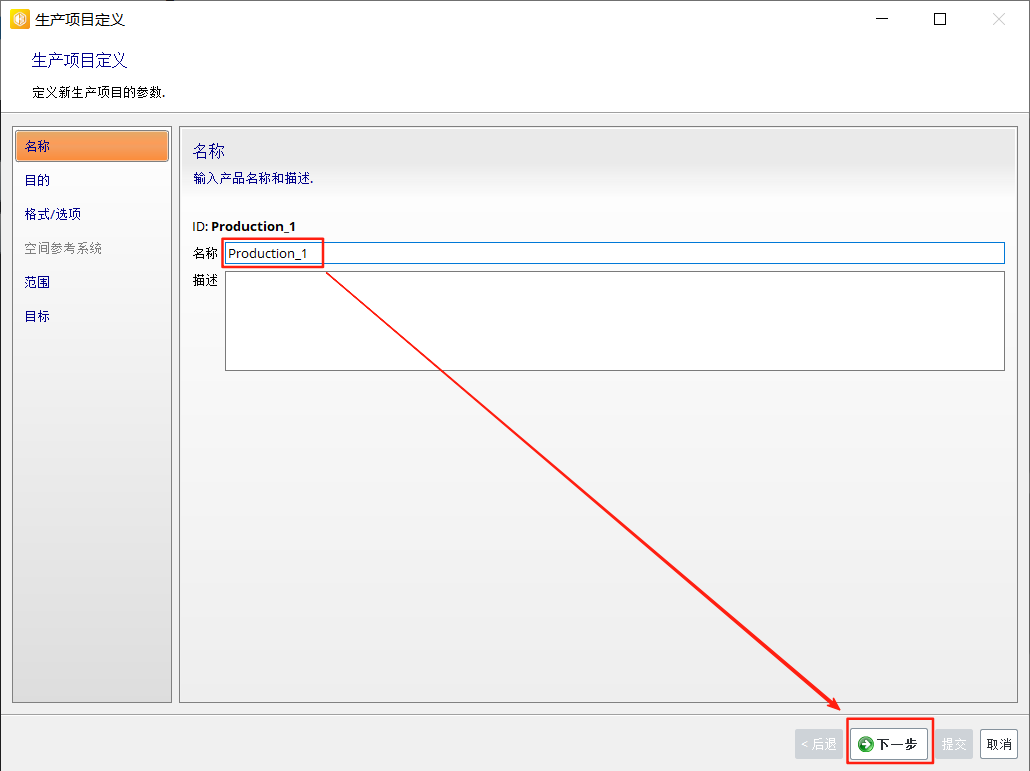Viewport: 1030px width, 771px height.
Task: Click the 描述 label beside the text area
Action: click(205, 280)
